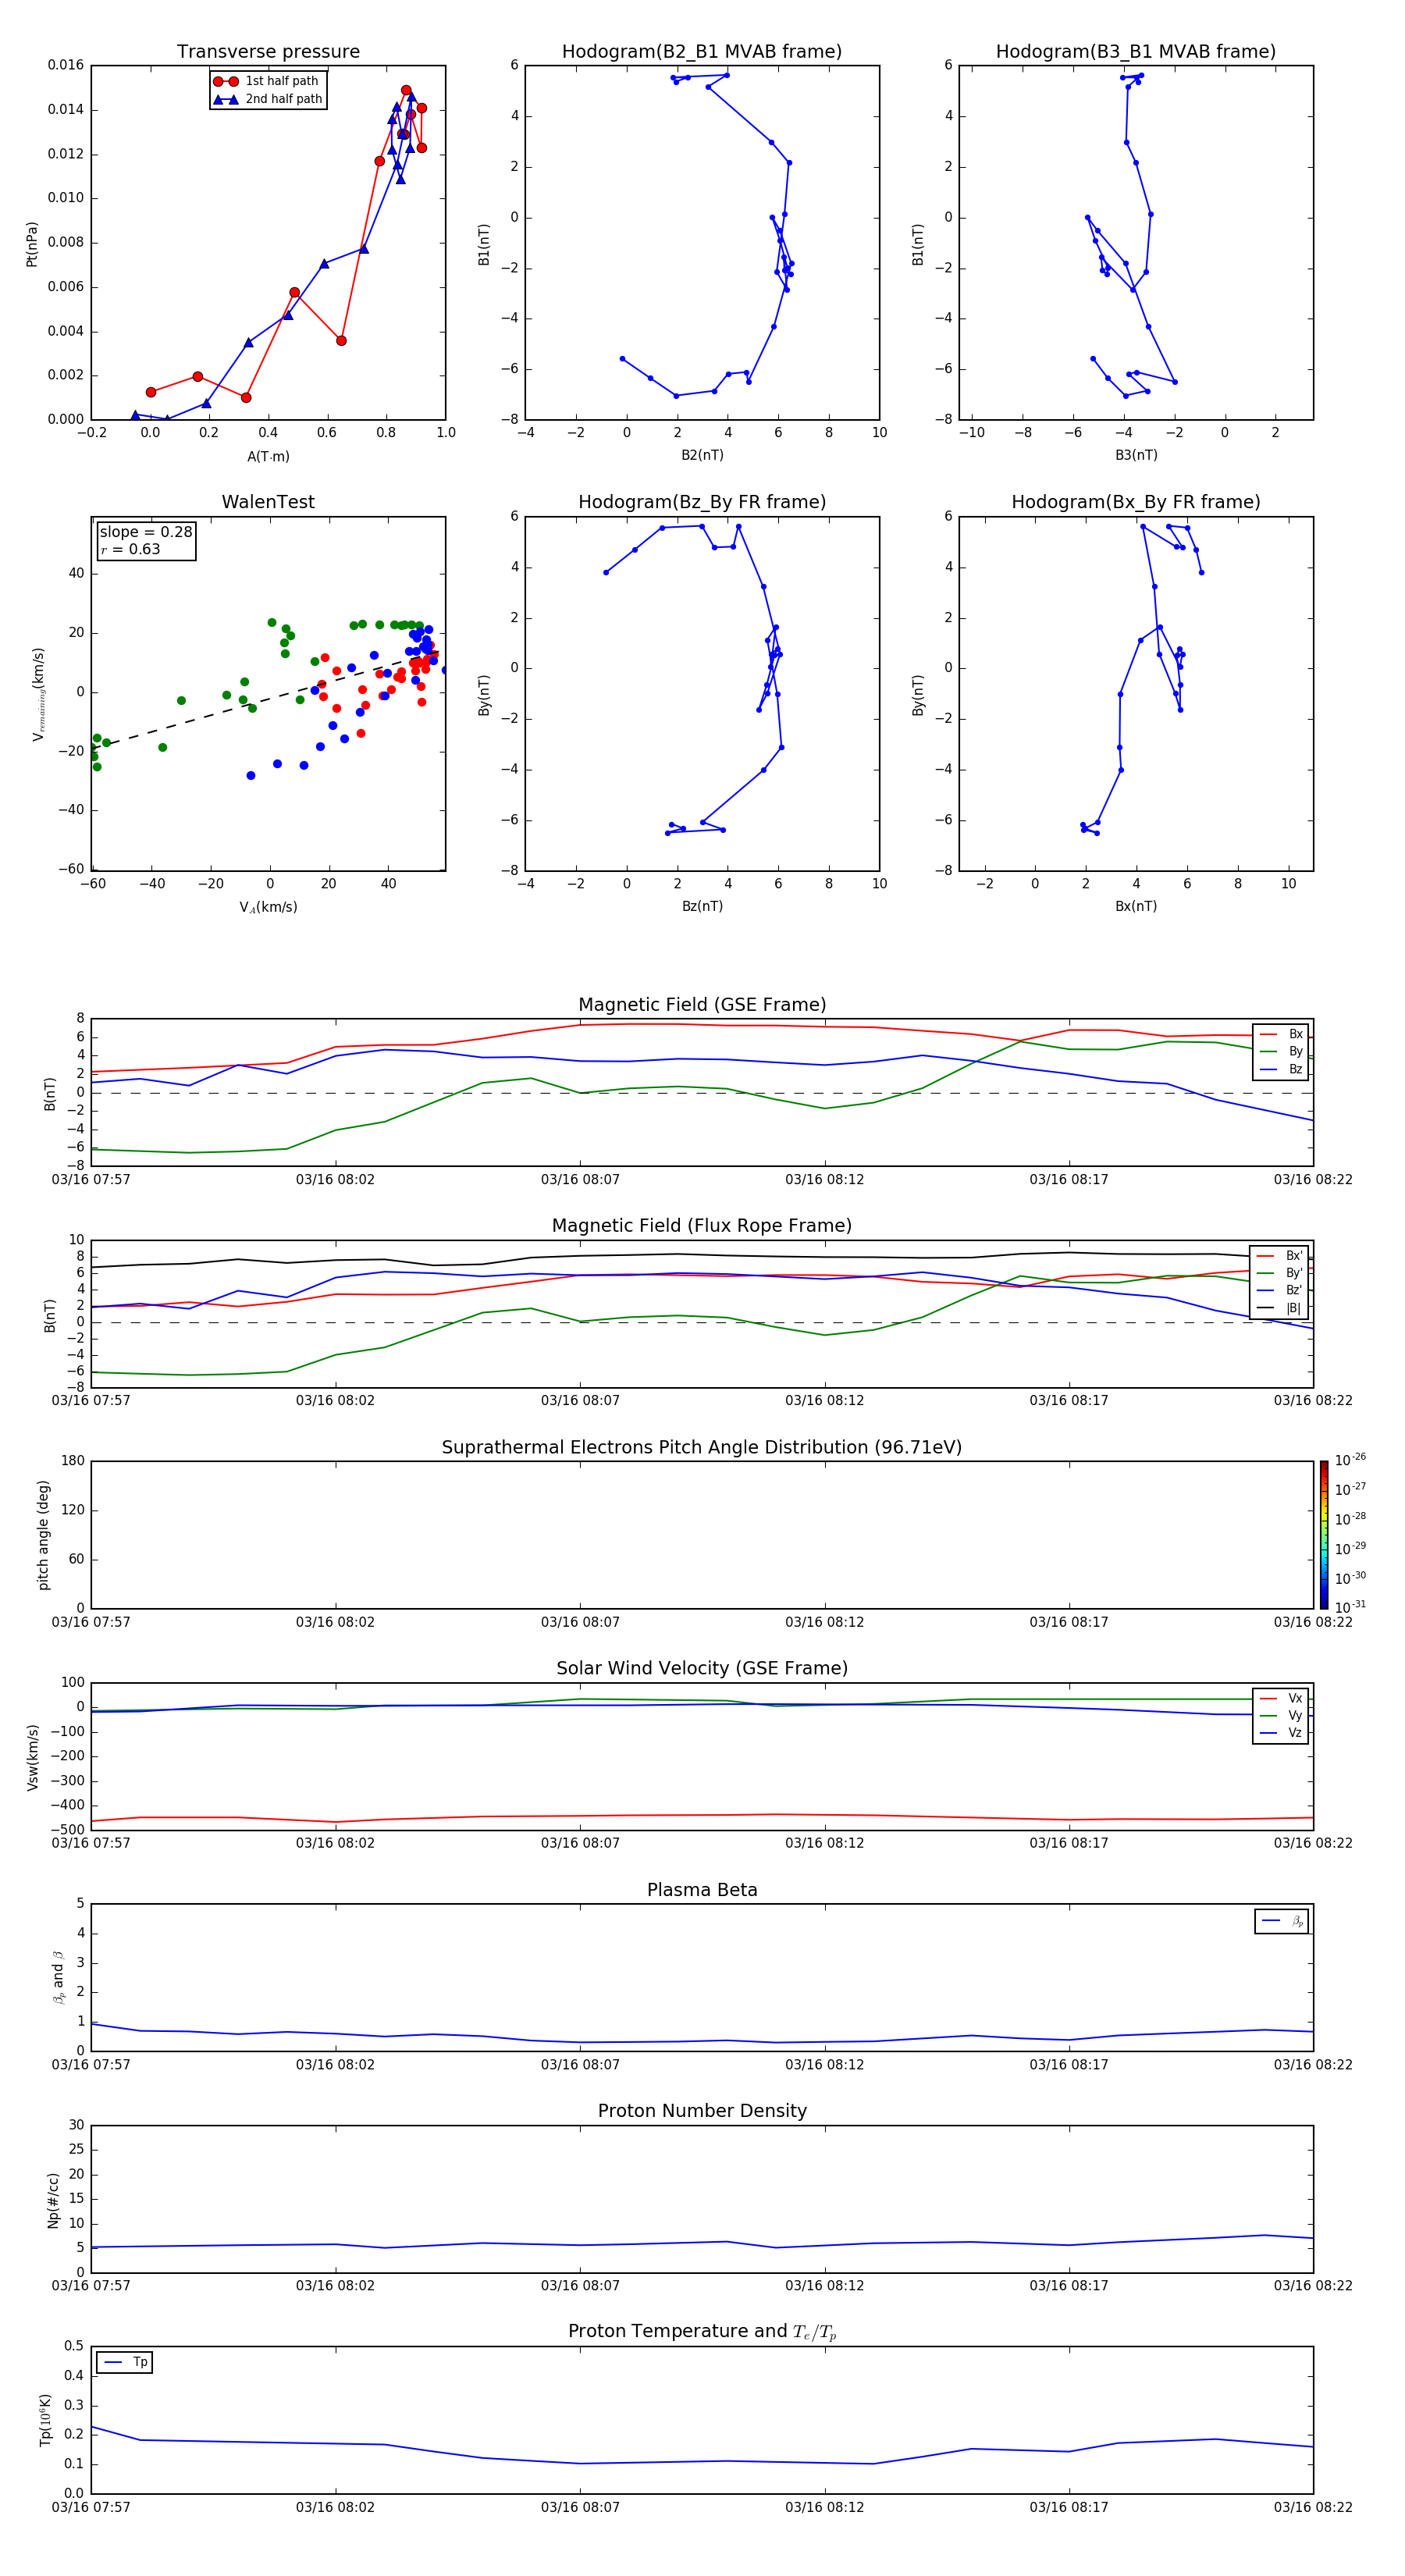This screenshot has height=2576, width=1405.
Task: Click the 'Hodogram(B2_B1 MVAB frame)' title
Action: click(702, 52)
